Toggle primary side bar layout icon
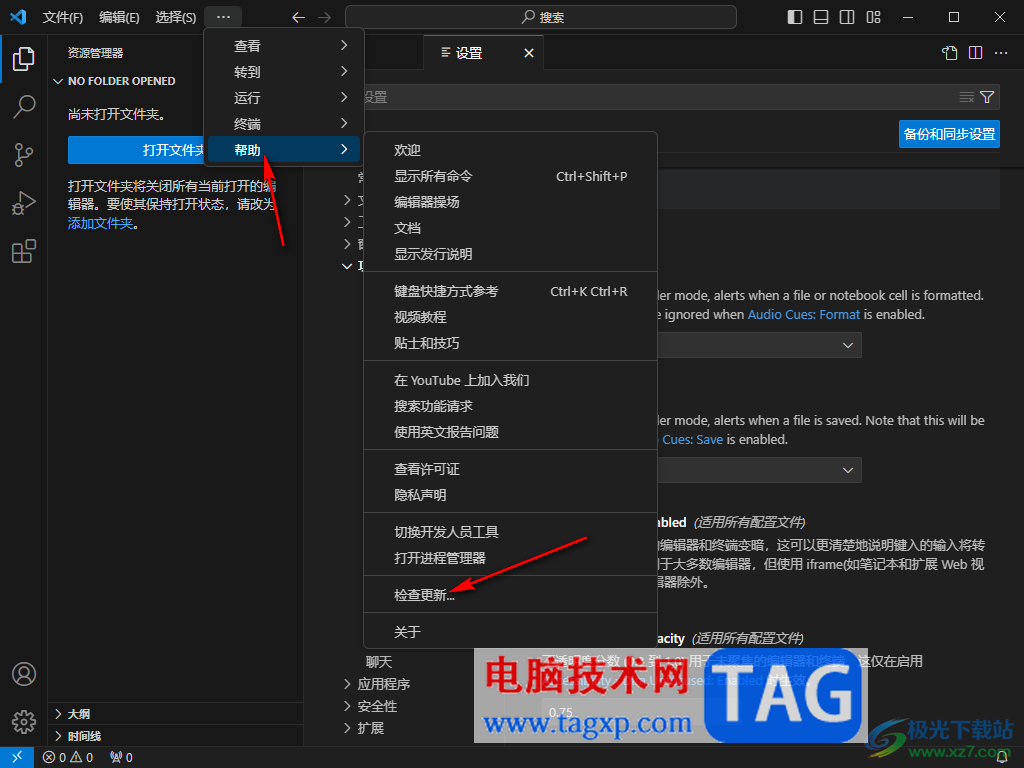Screen dimensions: 1024x768 pyautogui.click(x=795, y=17)
